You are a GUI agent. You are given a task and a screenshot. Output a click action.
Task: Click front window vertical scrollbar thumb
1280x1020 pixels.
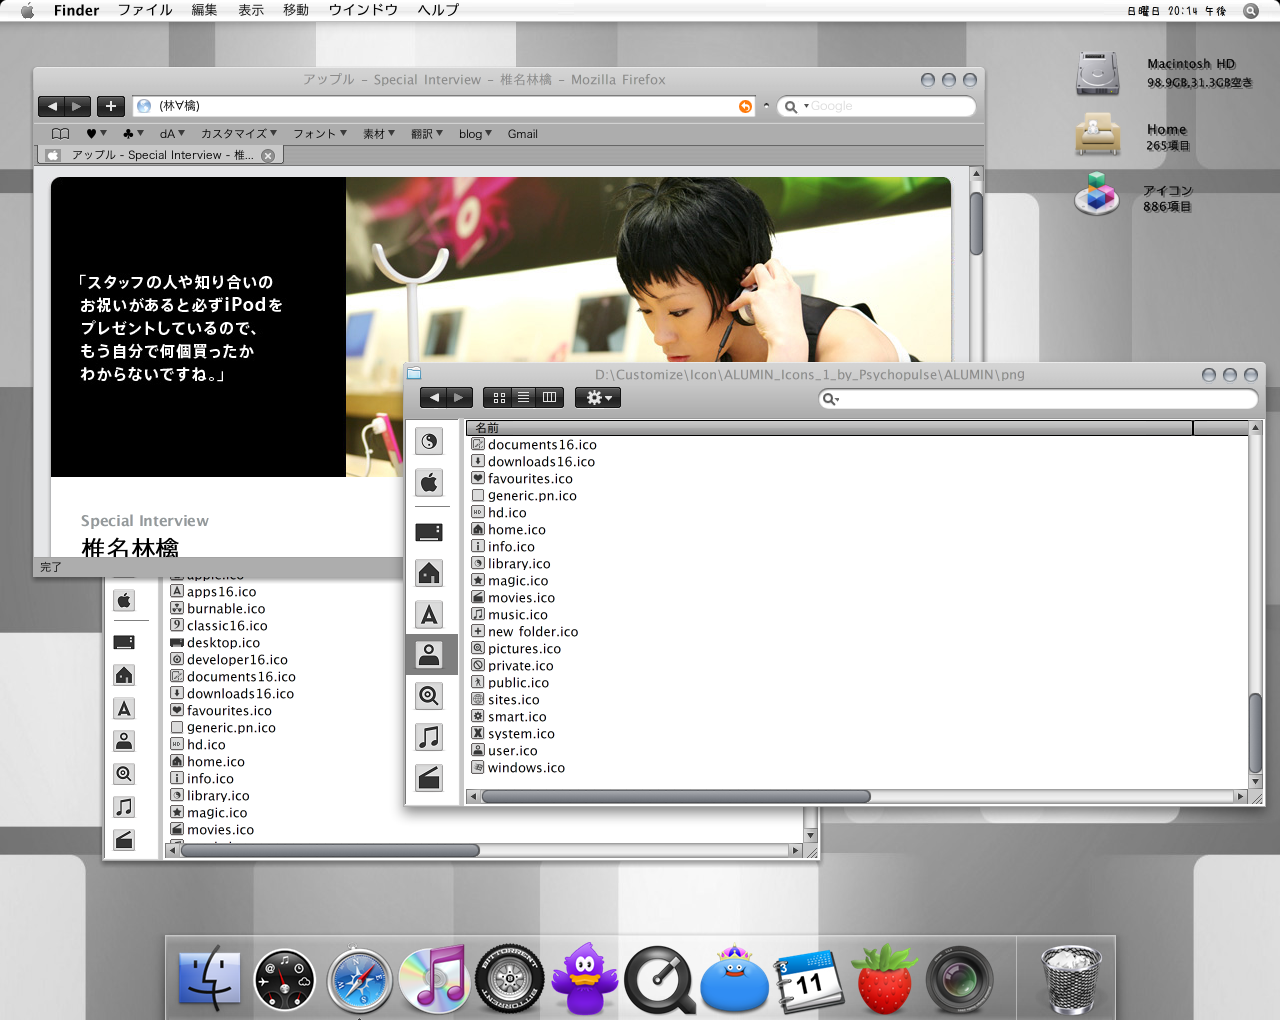pyautogui.click(x=1256, y=733)
